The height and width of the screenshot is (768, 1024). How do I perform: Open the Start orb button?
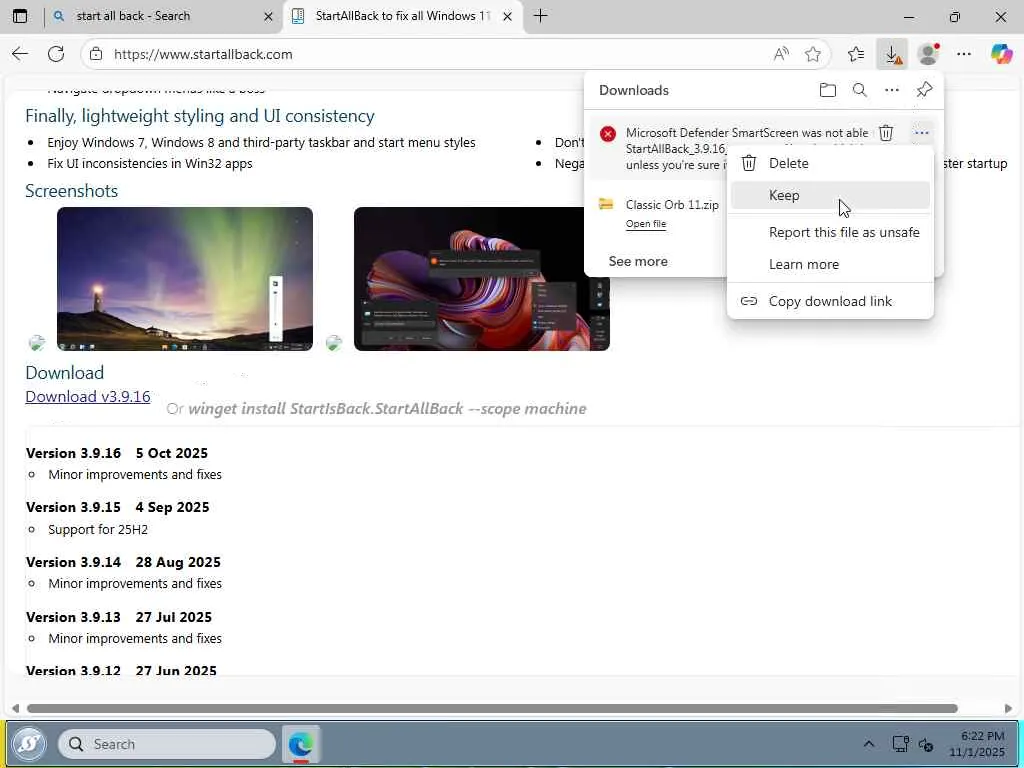29,743
